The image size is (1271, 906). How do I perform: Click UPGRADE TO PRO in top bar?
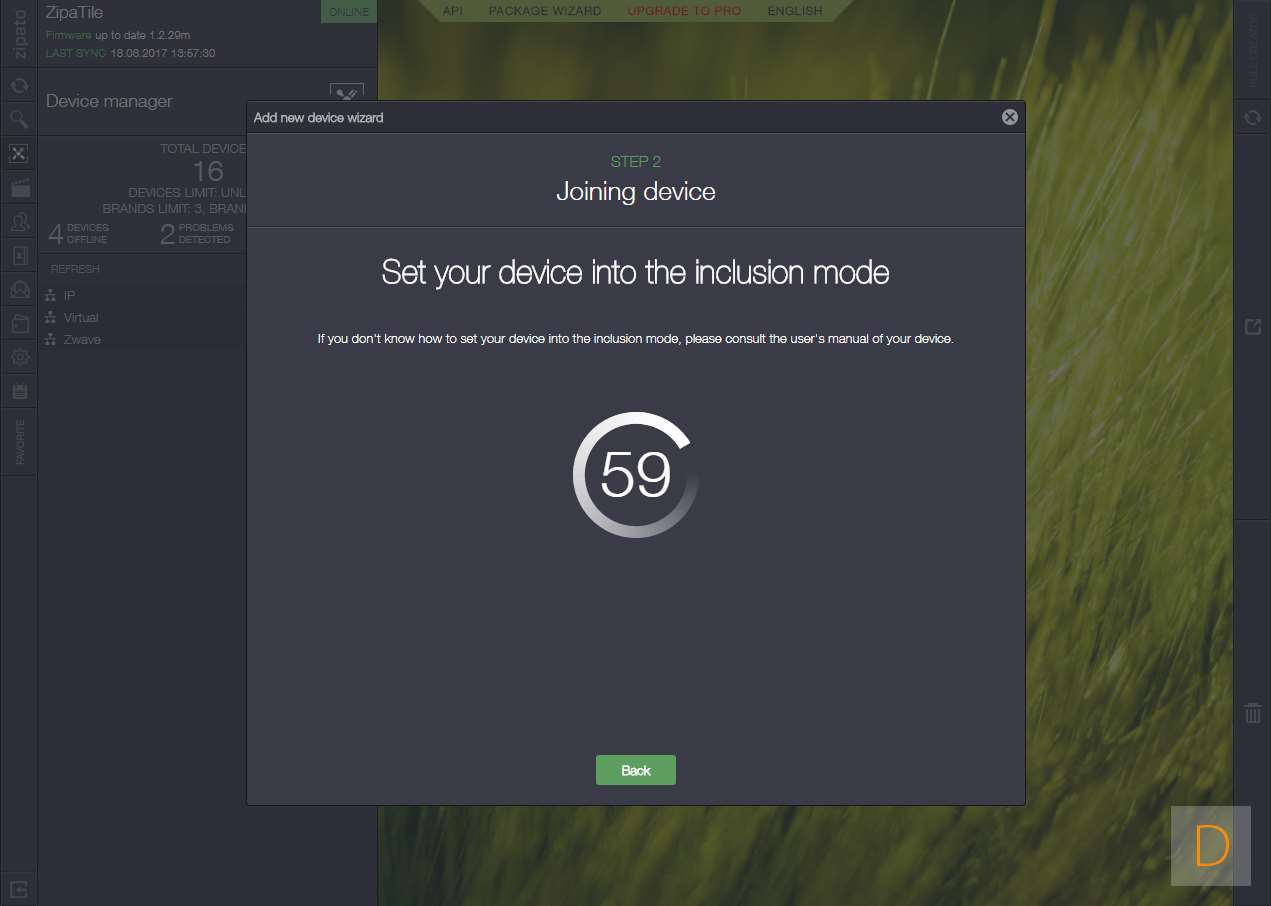coord(684,11)
